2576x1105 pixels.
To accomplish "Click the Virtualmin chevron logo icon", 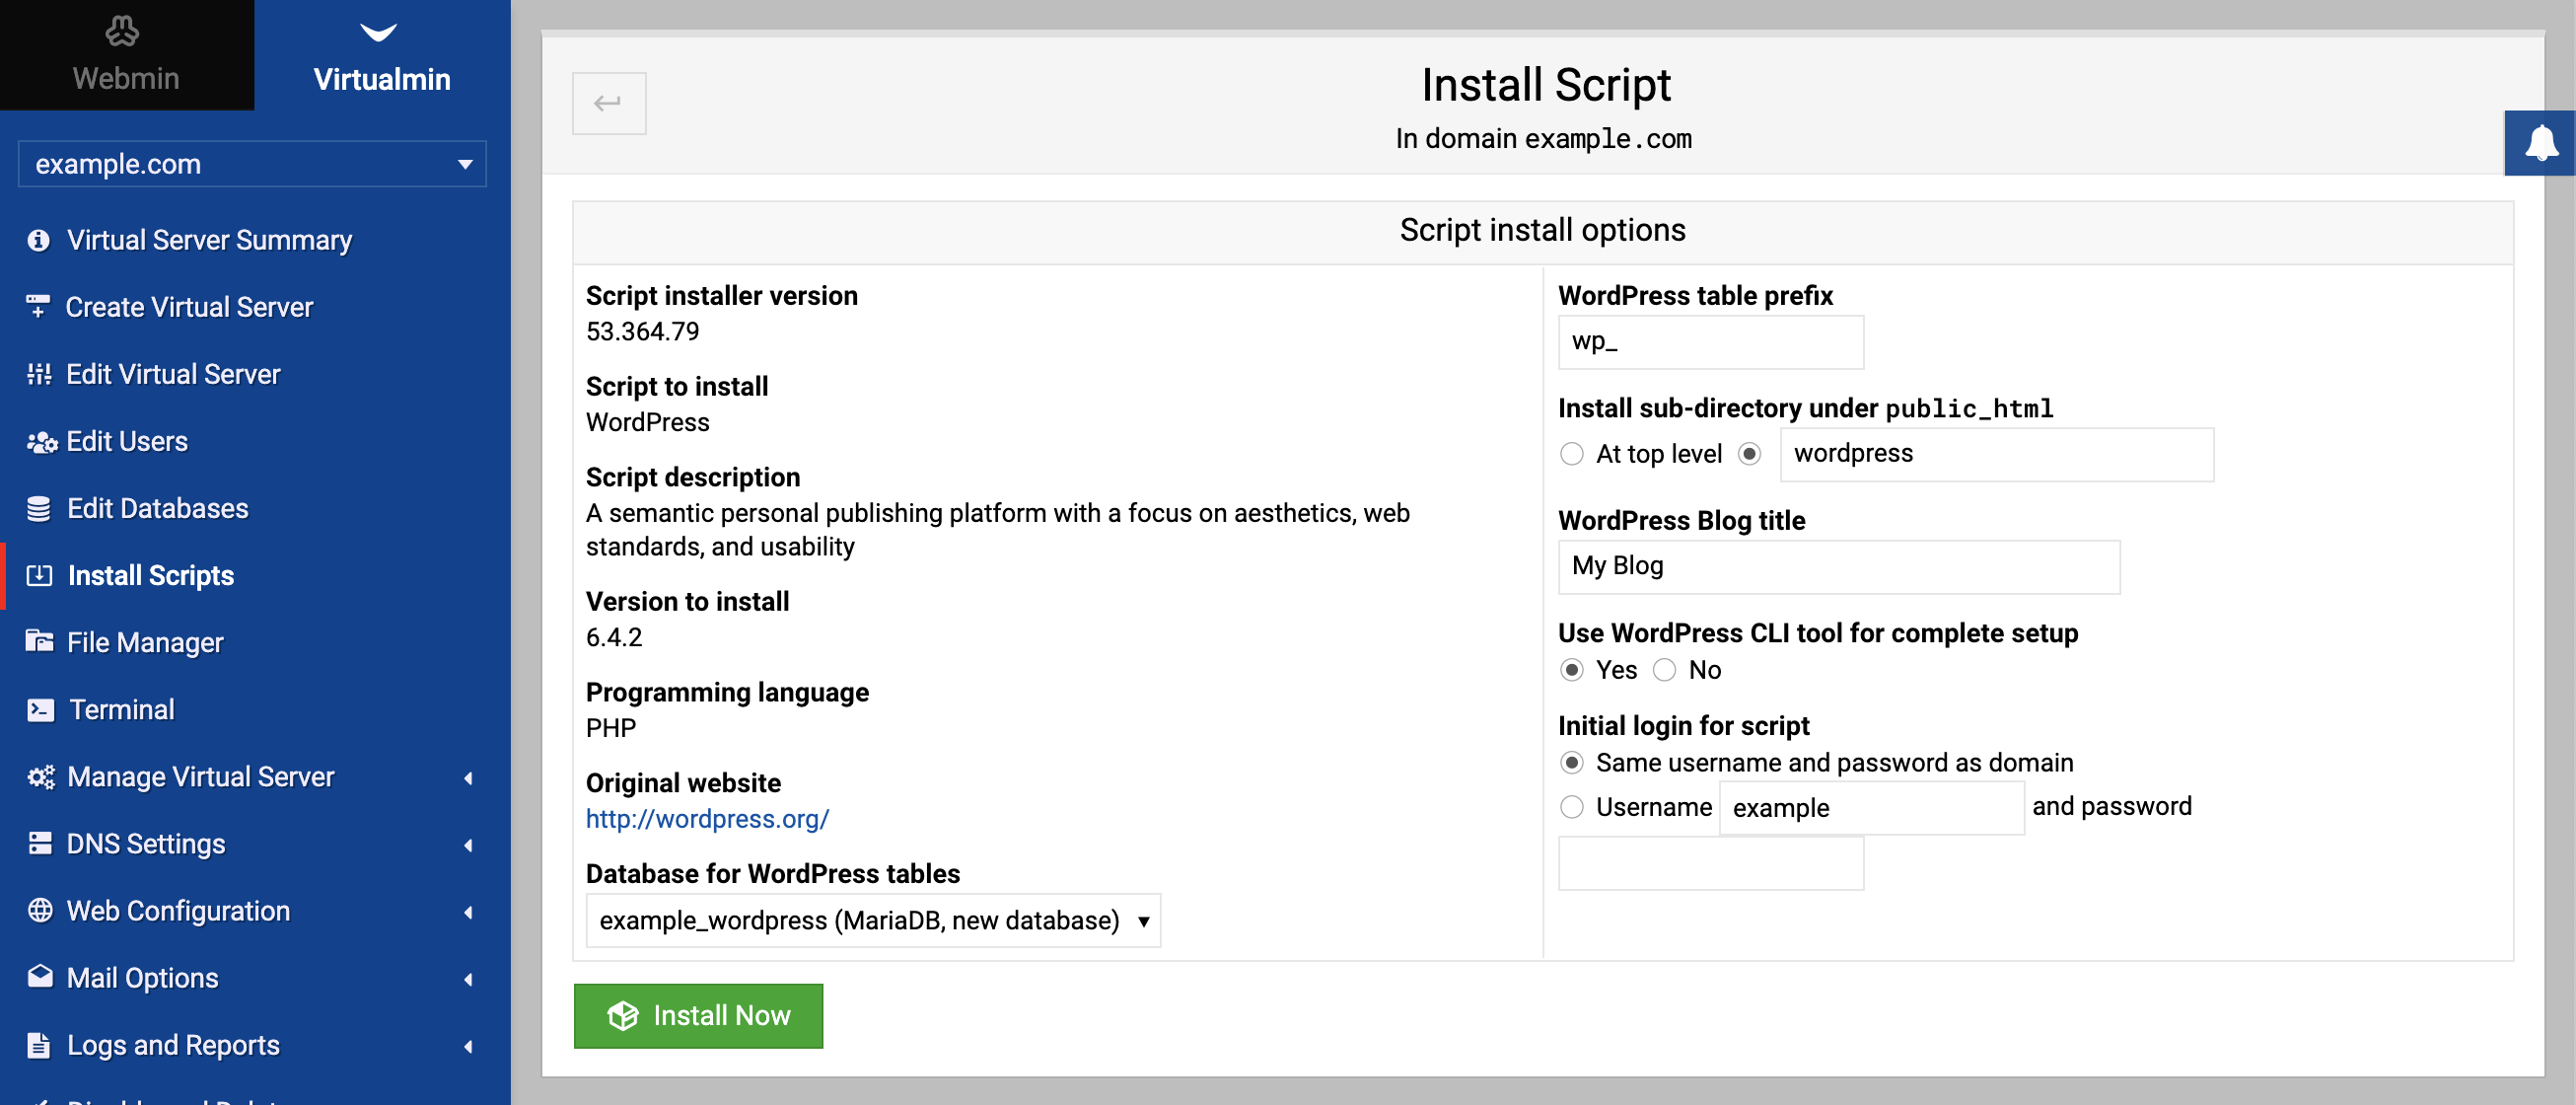I will [378, 33].
